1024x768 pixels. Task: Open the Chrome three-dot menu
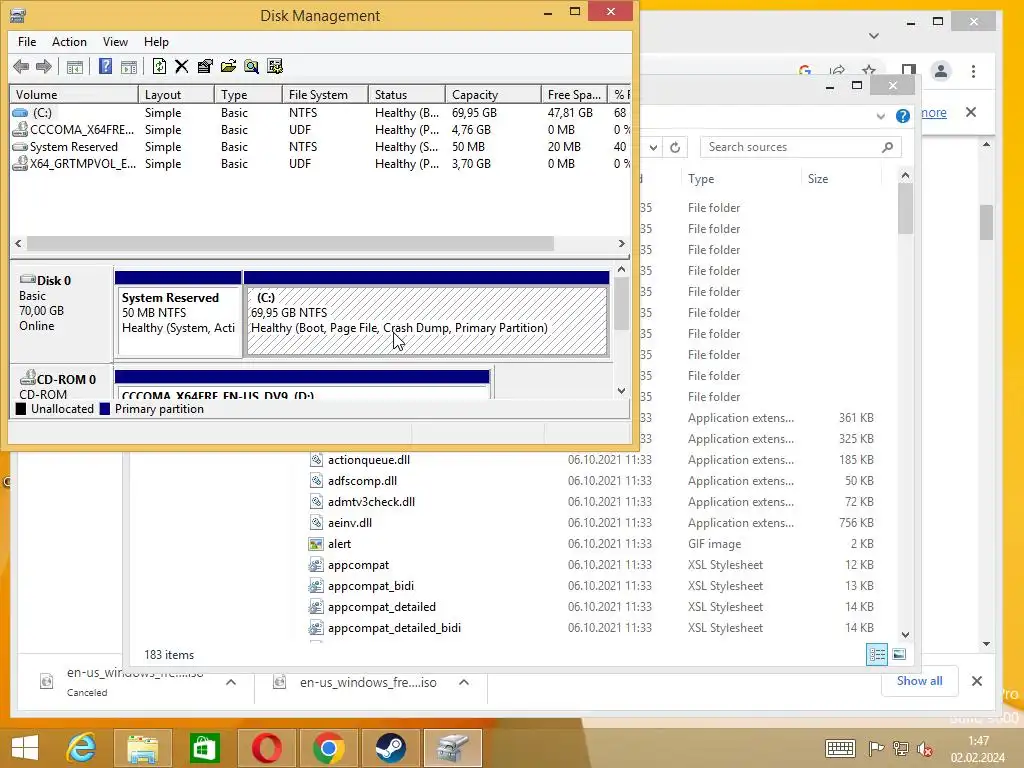click(x=974, y=71)
